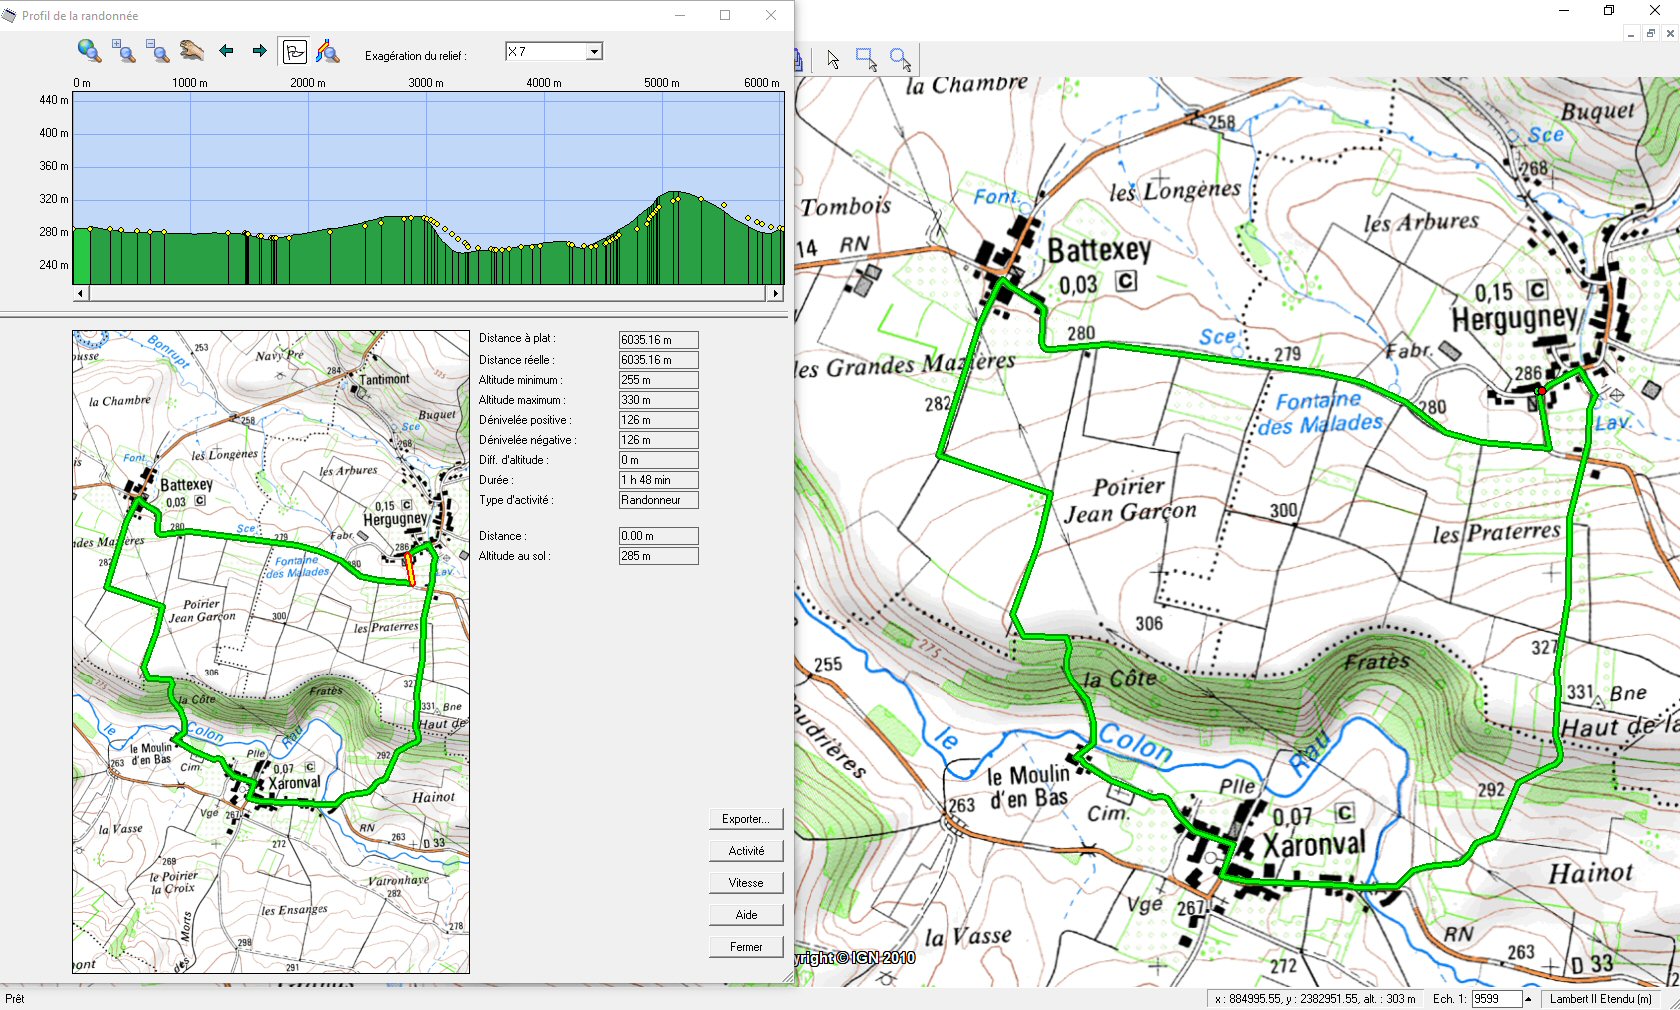Screen dimensions: 1680x1010
Task: Click the 3000 m label on distance axis
Action: coord(426,83)
